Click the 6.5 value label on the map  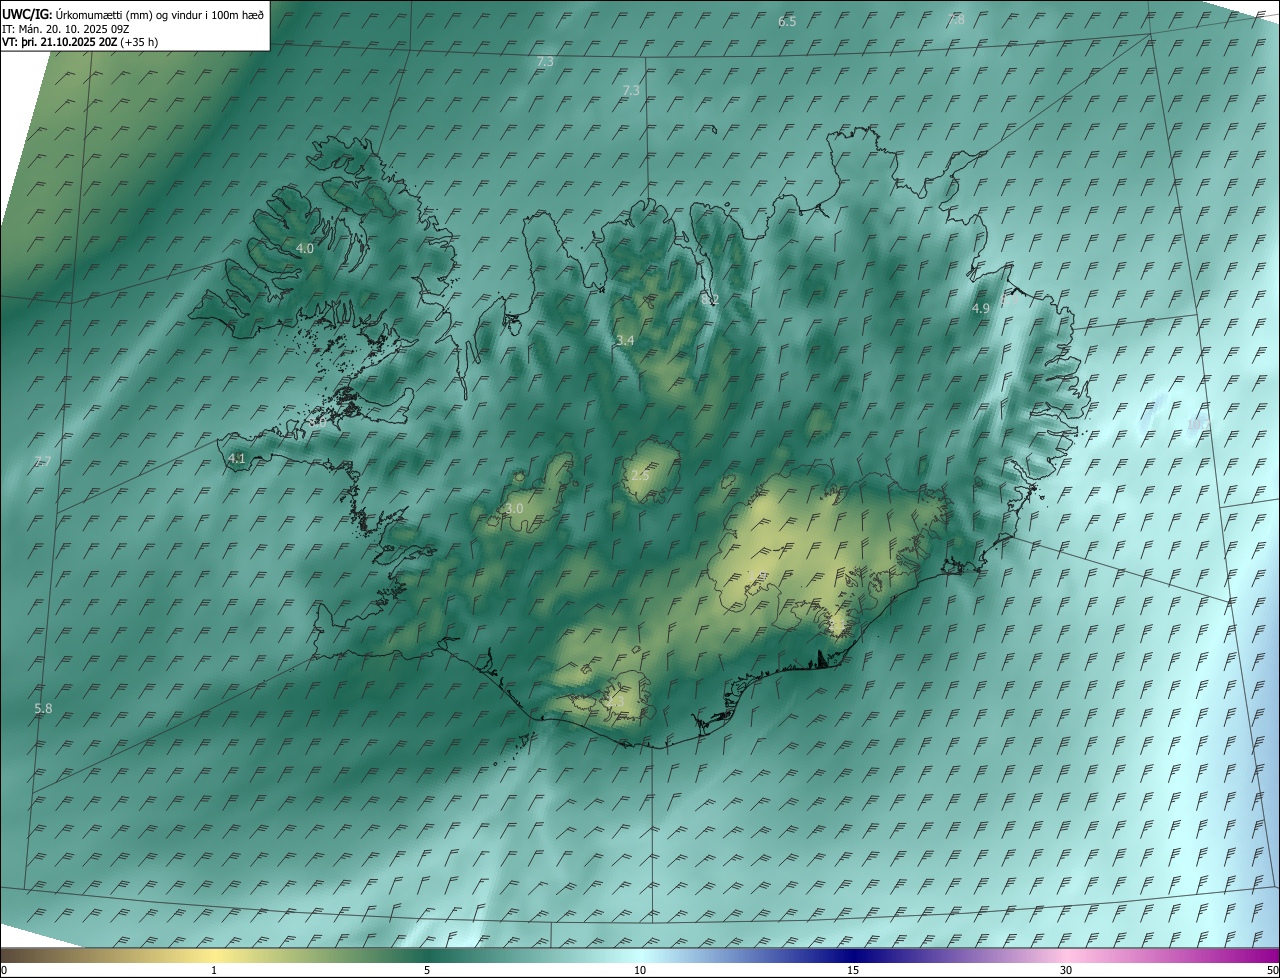pyautogui.click(x=787, y=21)
